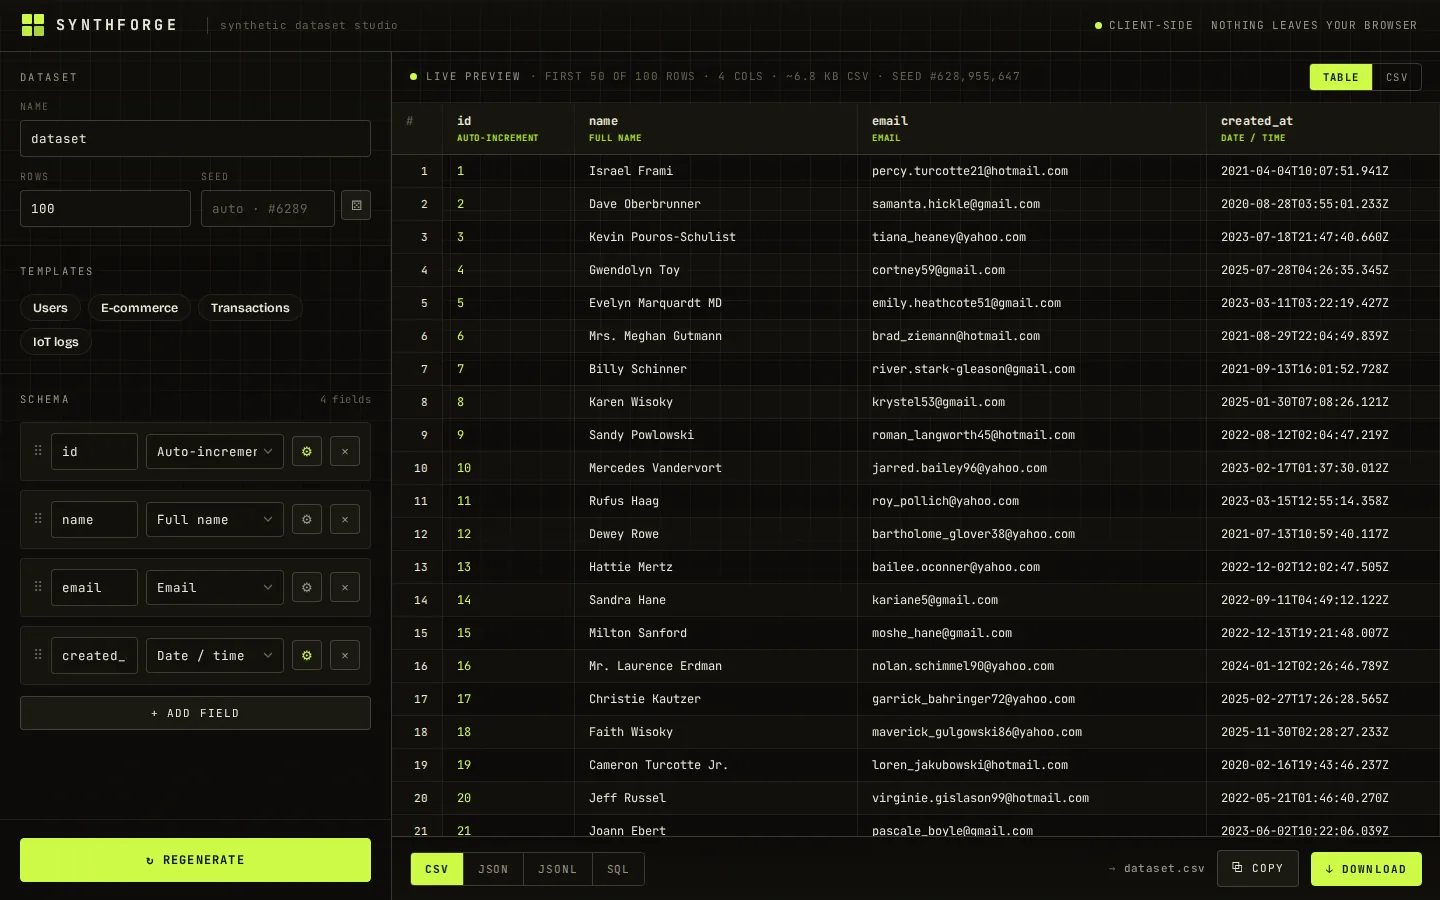Apply the IoT logs template
The image size is (1440, 900).
pyautogui.click(x=56, y=342)
